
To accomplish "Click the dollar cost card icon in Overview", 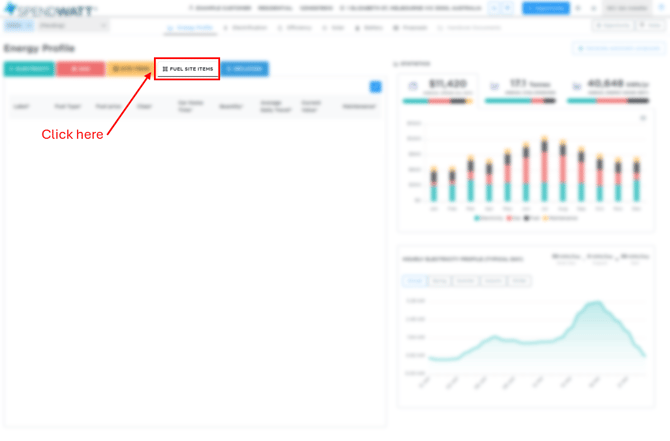I will (x=413, y=87).
